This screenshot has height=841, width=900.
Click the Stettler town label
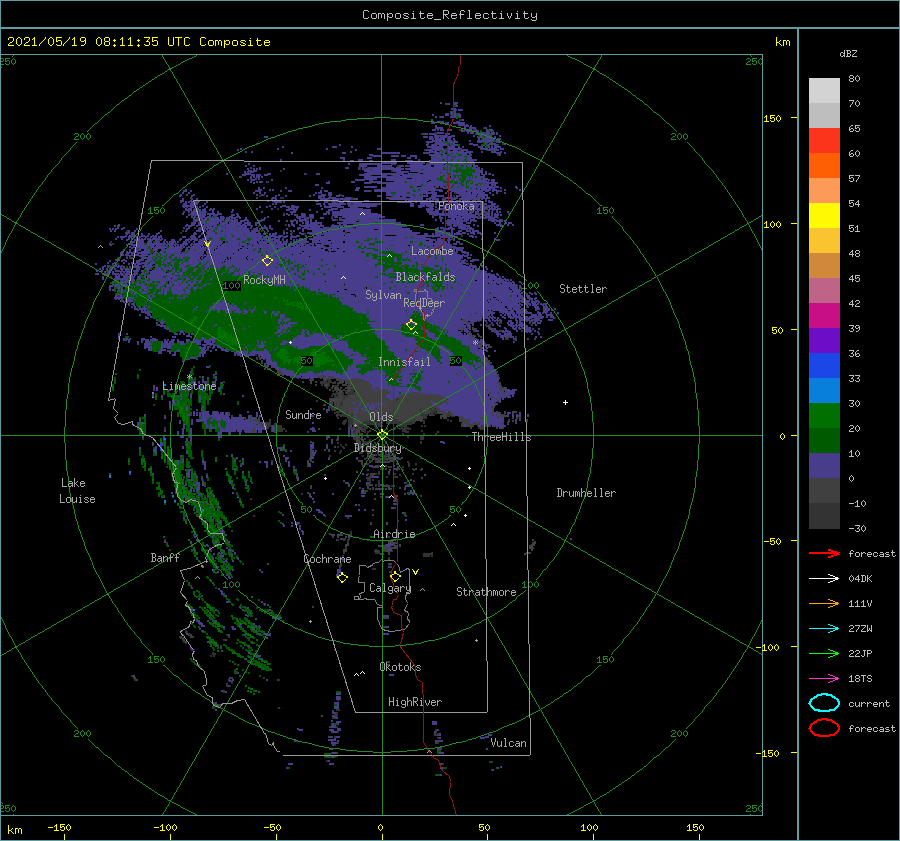click(583, 289)
